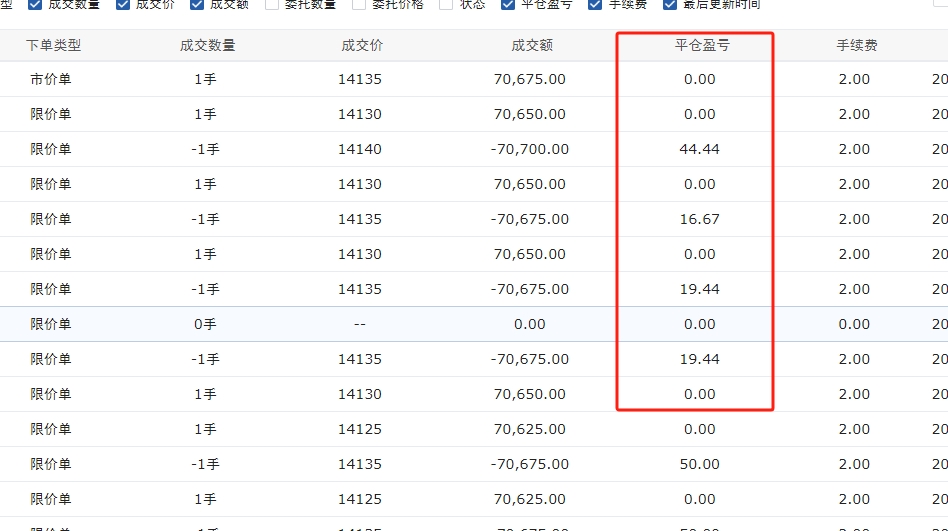Select the -70,700.00 amount cell
The height and width of the screenshot is (531, 948).
(x=530, y=149)
